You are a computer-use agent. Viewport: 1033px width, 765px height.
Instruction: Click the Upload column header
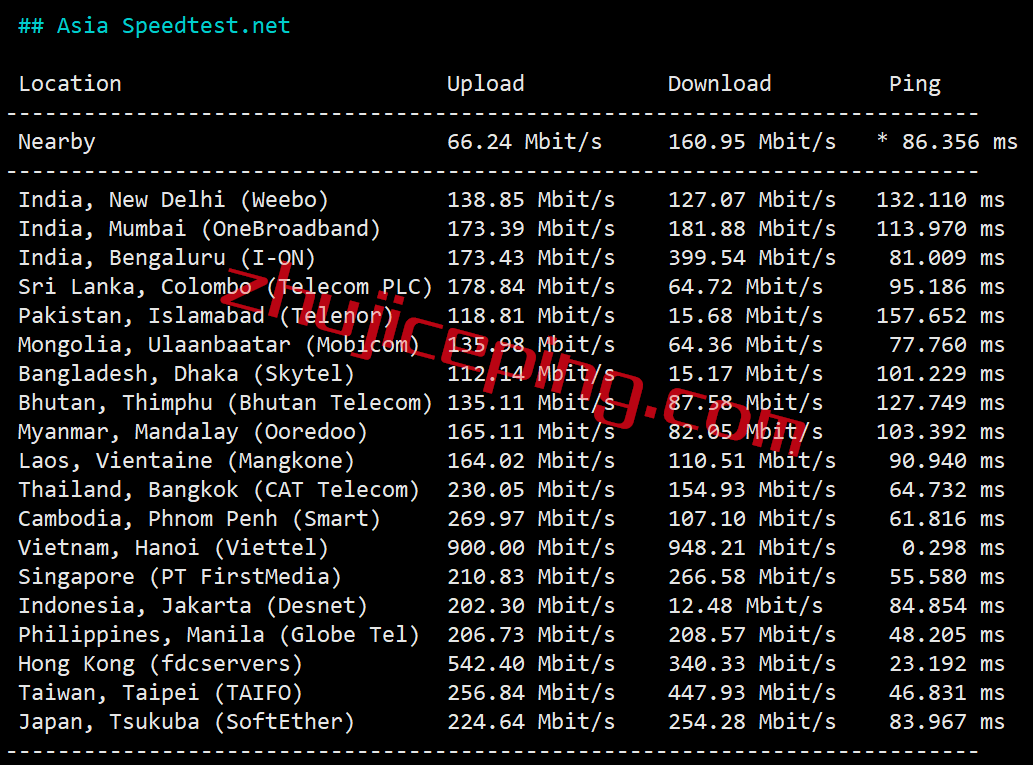tap(485, 84)
